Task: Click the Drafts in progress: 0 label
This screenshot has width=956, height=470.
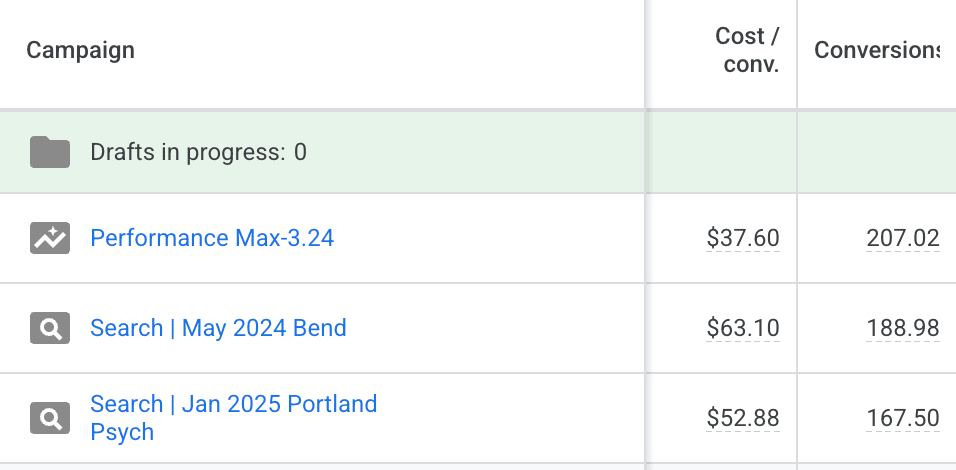Action: pos(198,152)
